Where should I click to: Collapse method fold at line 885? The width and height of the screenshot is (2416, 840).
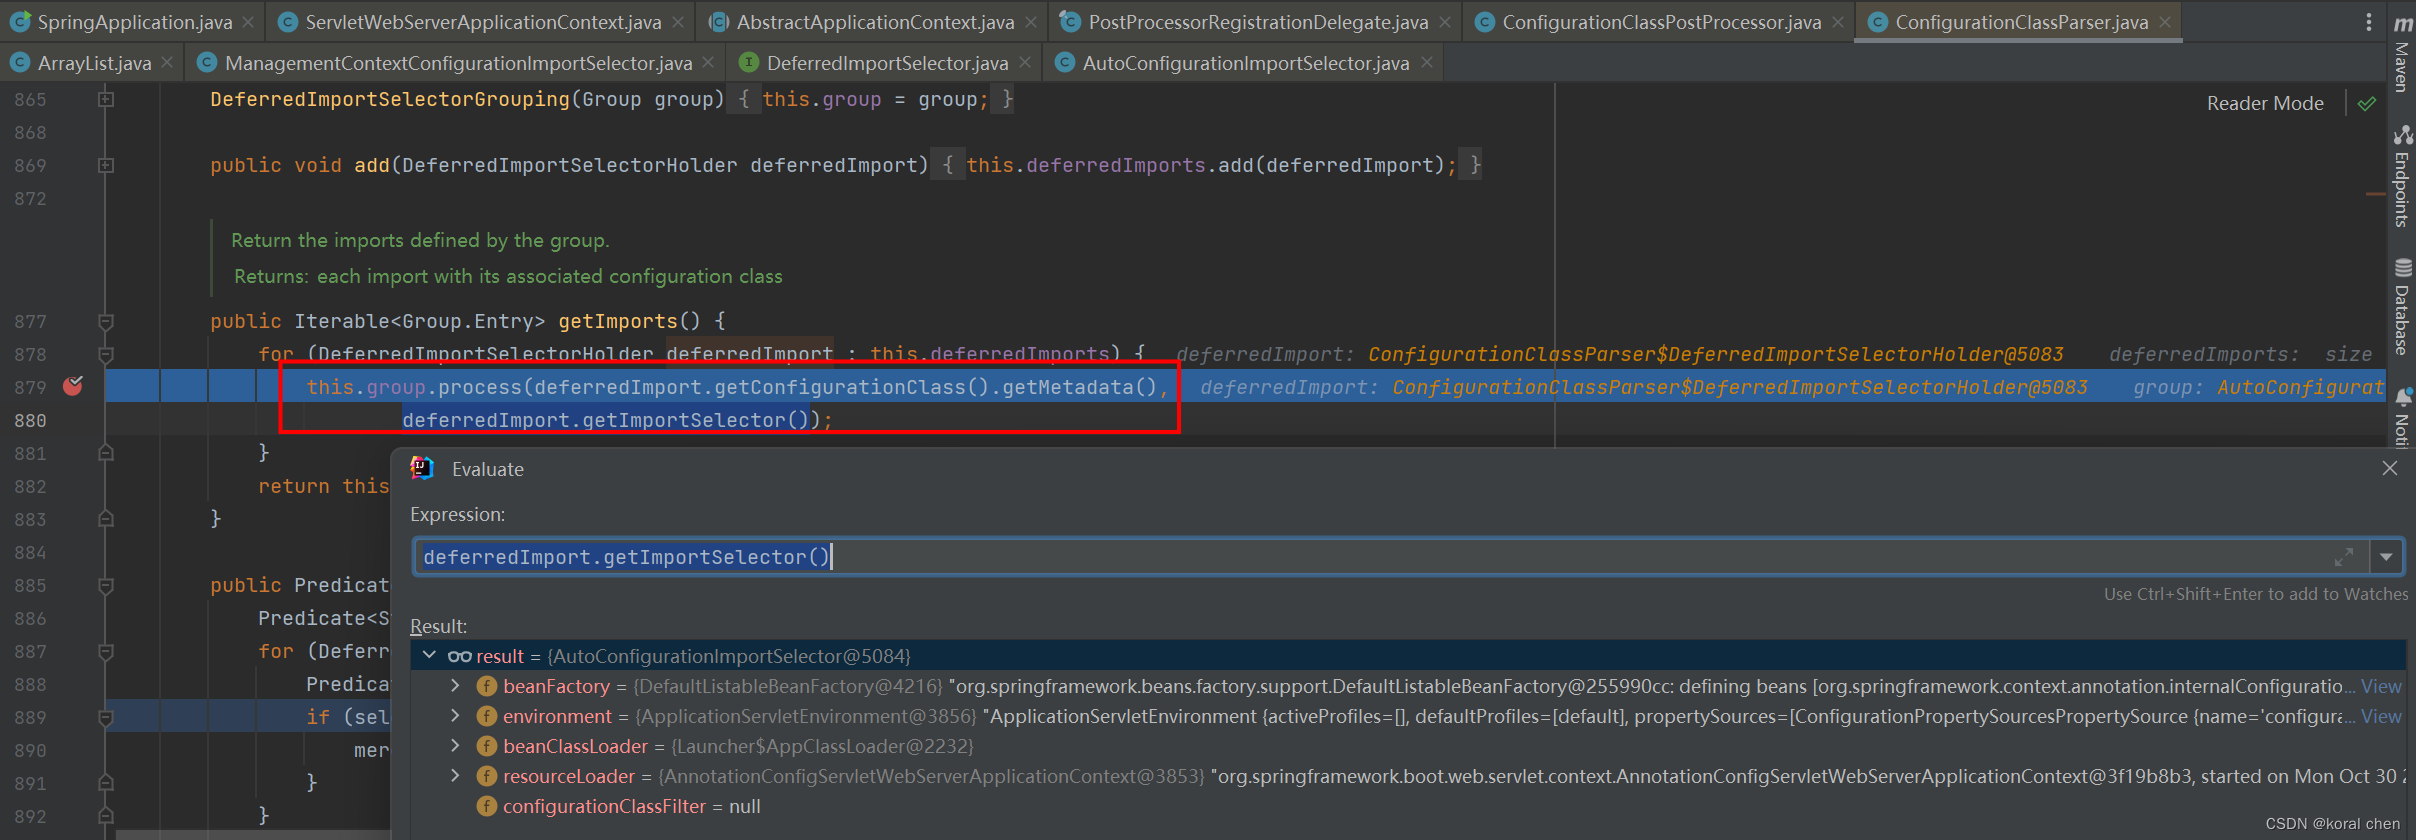pyautogui.click(x=106, y=585)
